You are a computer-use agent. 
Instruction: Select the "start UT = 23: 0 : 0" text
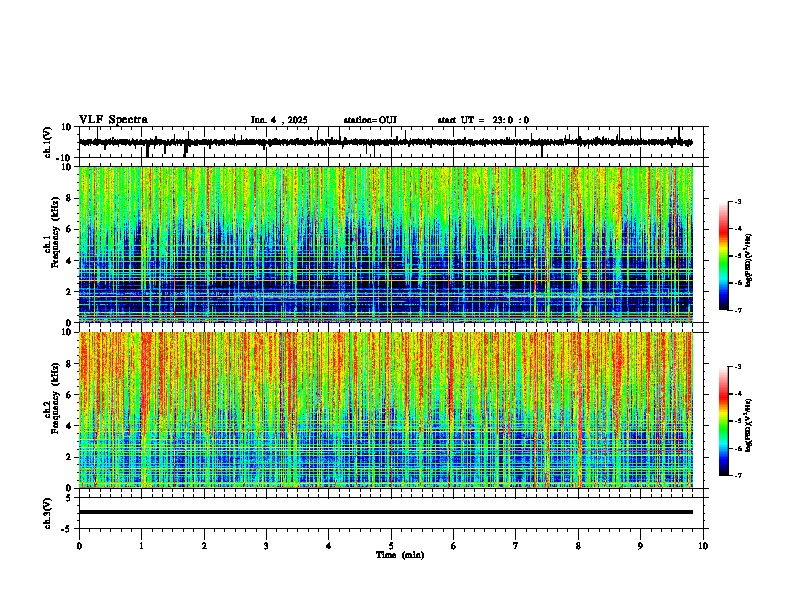pyautogui.click(x=483, y=120)
